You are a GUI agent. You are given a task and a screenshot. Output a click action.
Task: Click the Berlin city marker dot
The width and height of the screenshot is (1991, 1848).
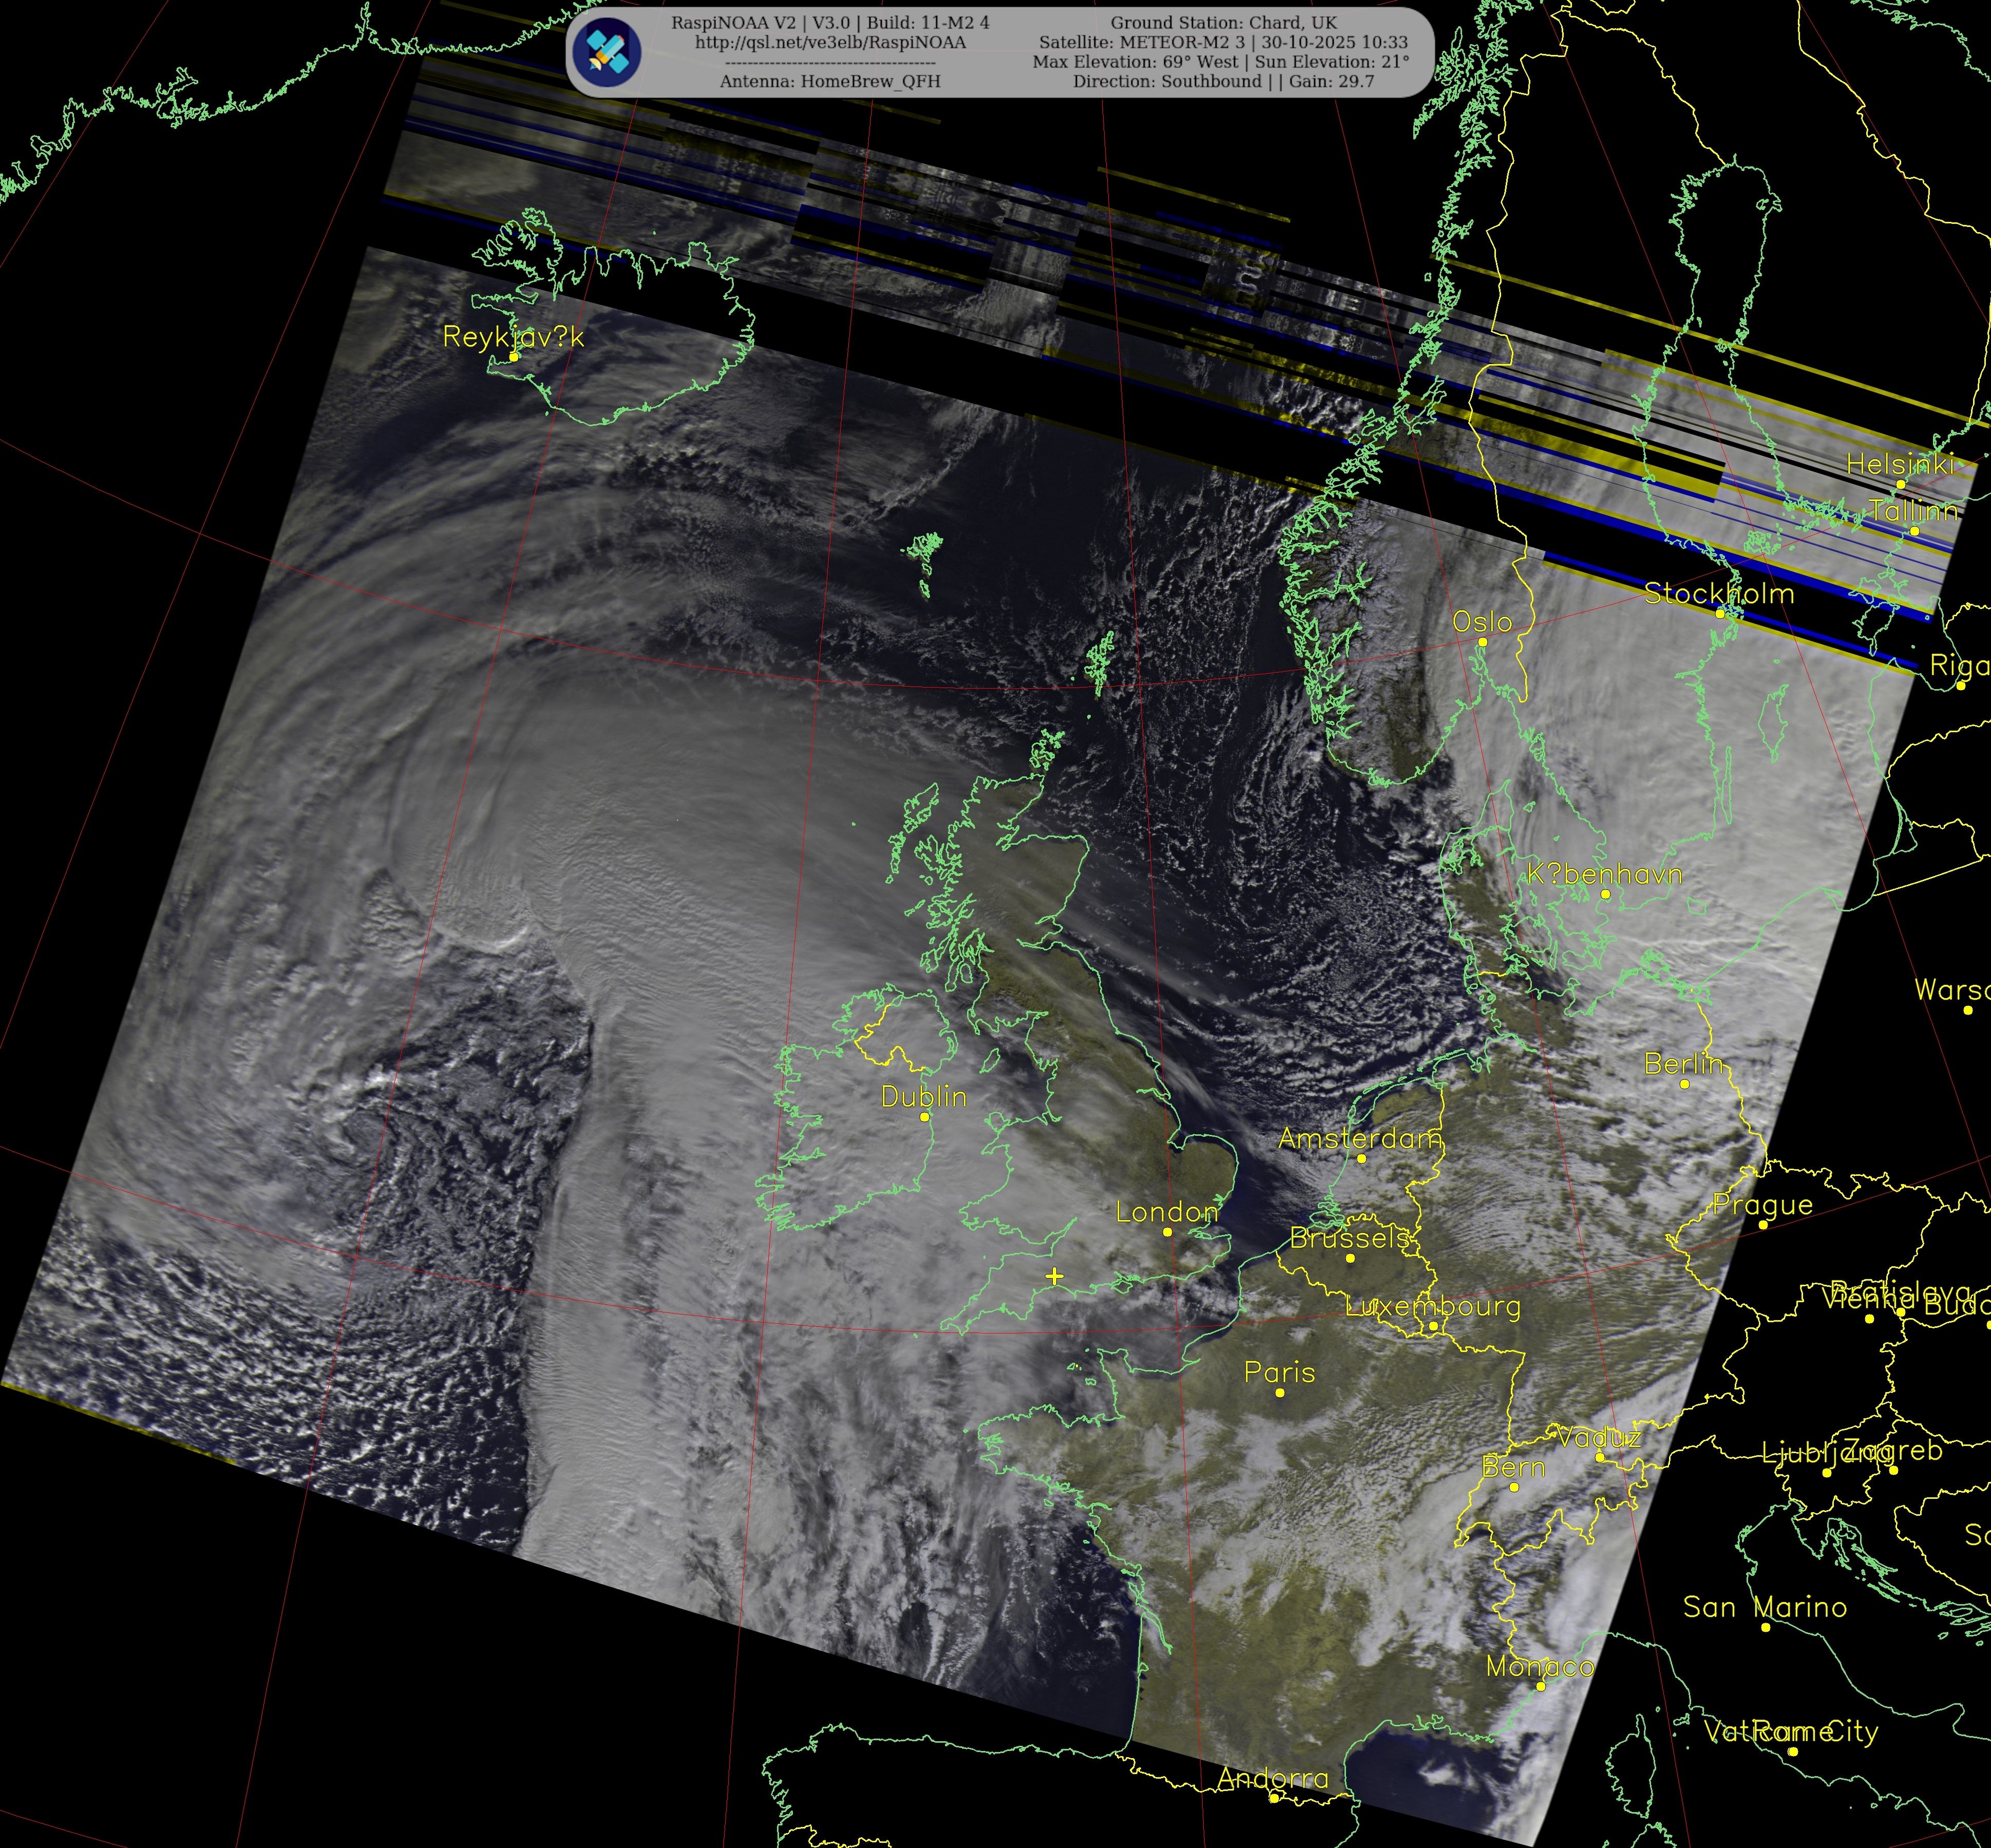pyautogui.click(x=1684, y=1084)
